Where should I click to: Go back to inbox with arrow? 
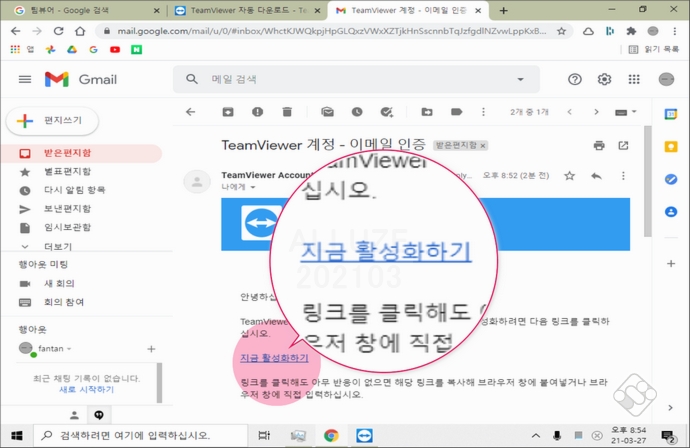191,112
